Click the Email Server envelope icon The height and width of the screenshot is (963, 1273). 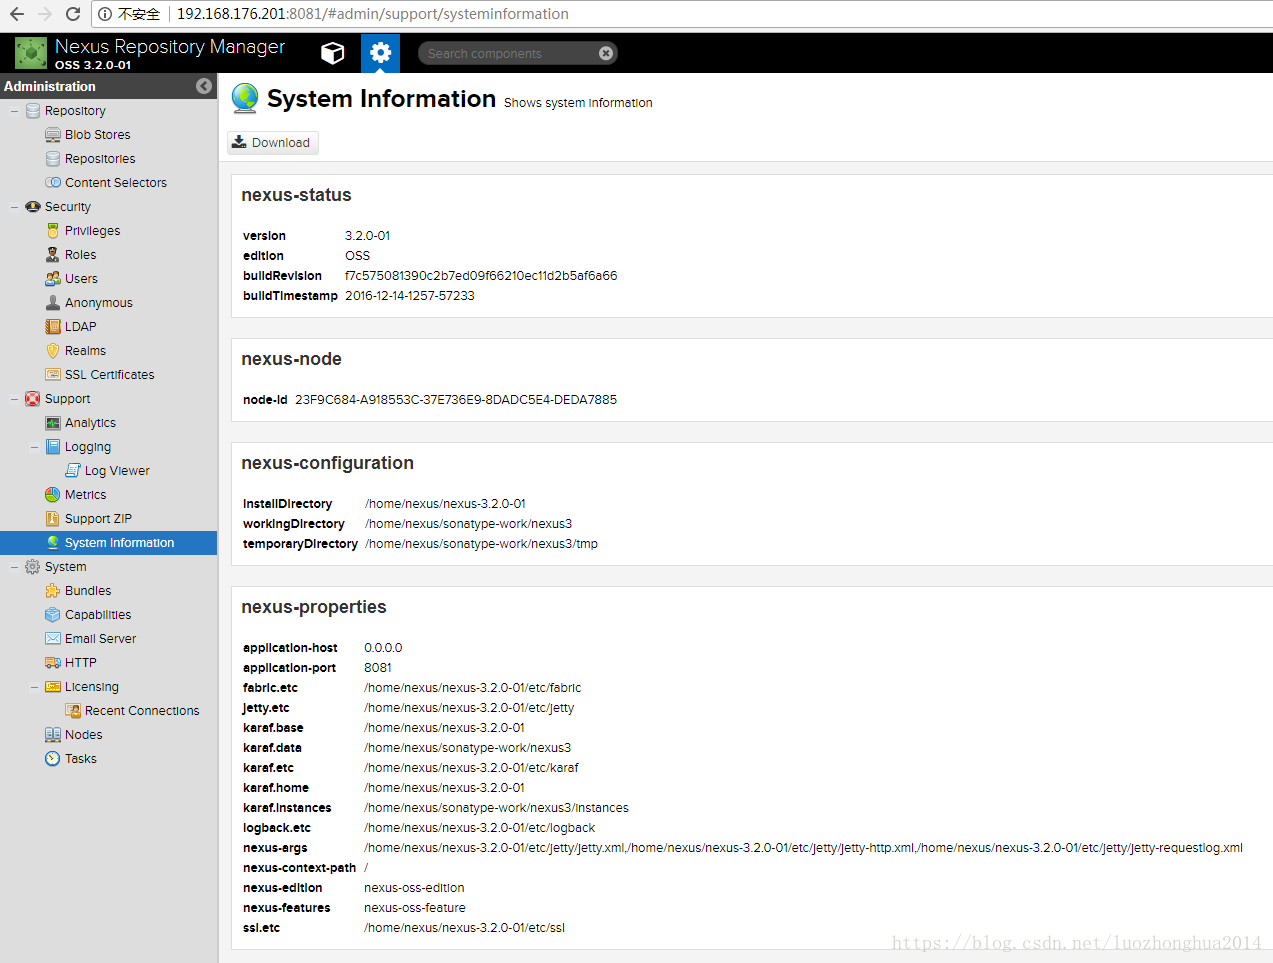(x=53, y=639)
